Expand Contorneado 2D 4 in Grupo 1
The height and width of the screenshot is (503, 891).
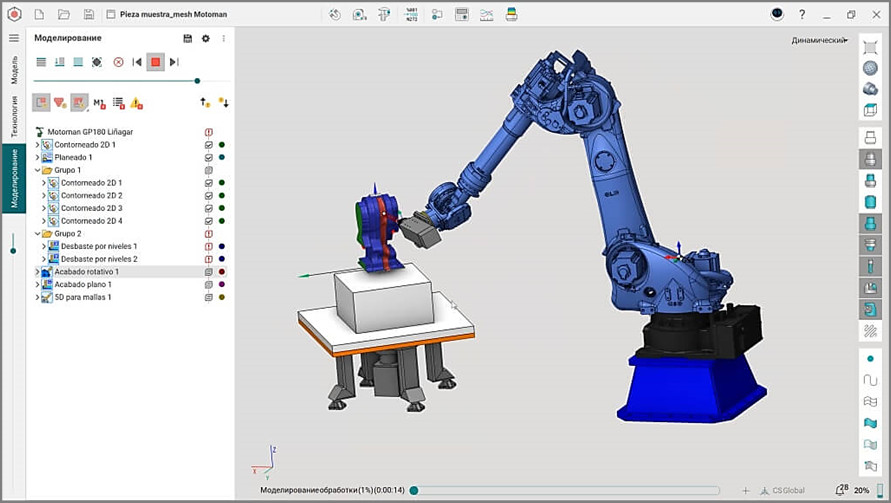[44, 221]
